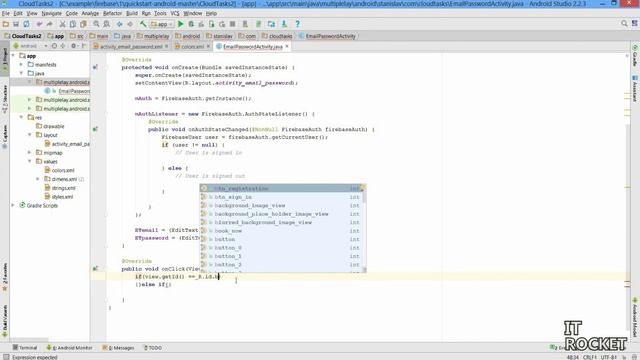This screenshot has height=360, width=640.
Task: Collapse the values folder node
Action: [29, 162]
